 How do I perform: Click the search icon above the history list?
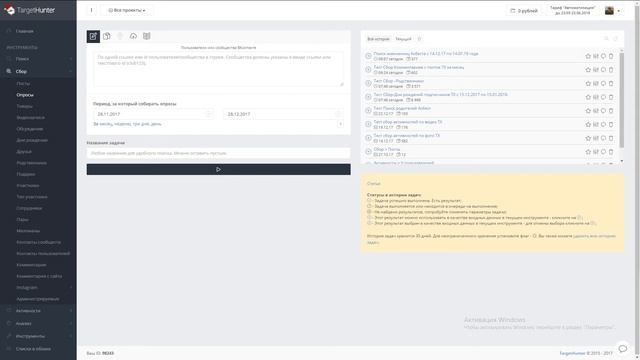click(606, 39)
